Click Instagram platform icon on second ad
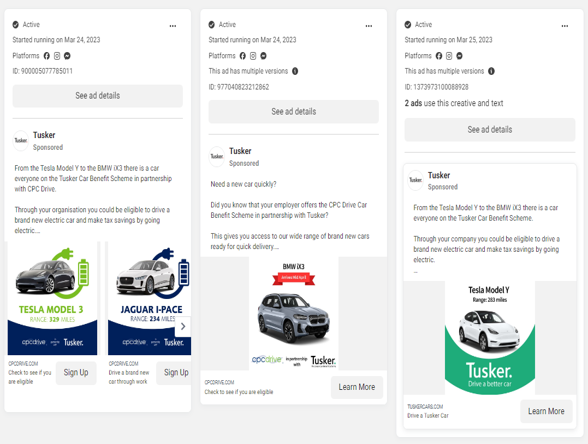Image resolution: width=588 pixels, height=444 pixels. 253,56
